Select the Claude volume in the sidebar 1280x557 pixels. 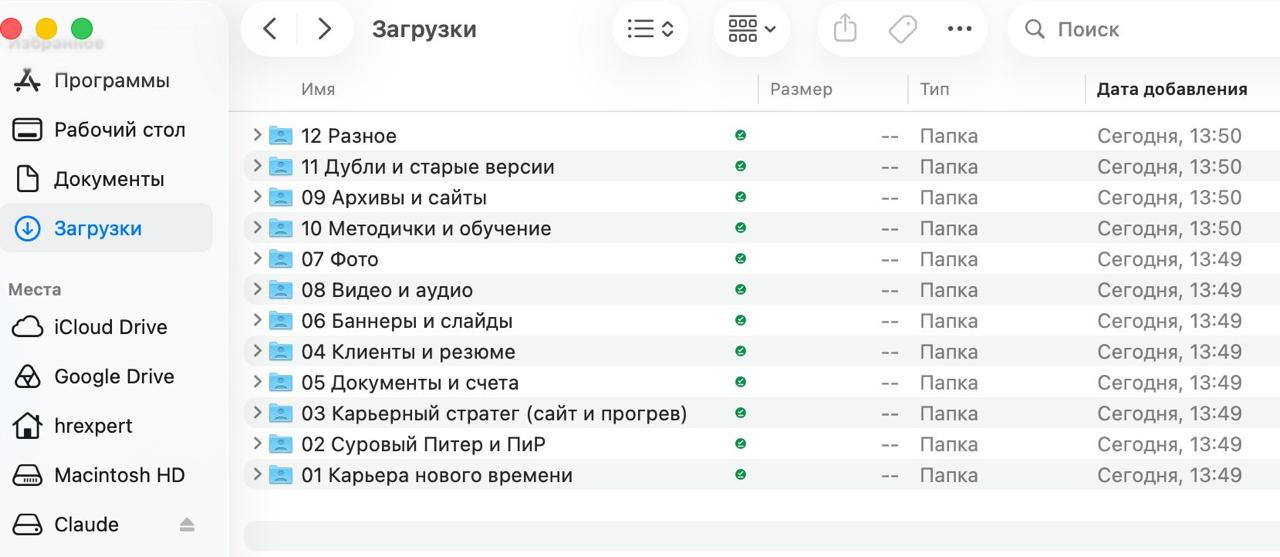(86, 525)
